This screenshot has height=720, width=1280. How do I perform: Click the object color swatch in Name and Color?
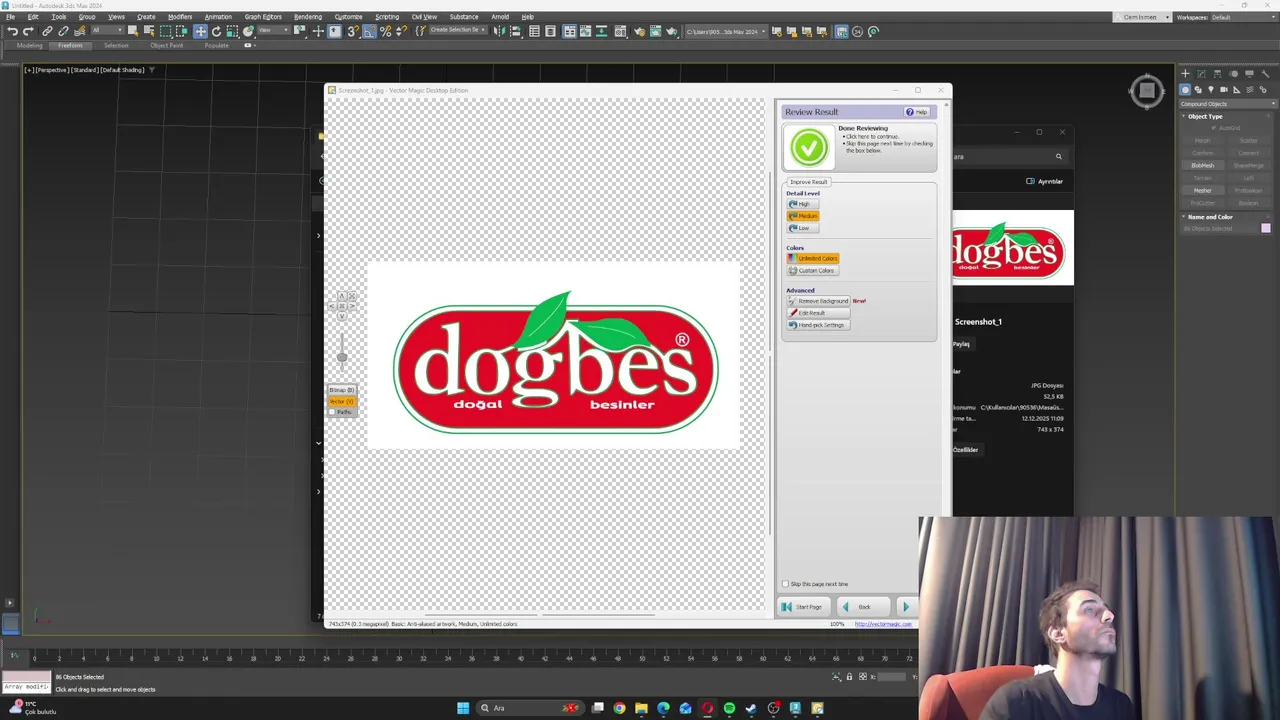pos(1265,229)
